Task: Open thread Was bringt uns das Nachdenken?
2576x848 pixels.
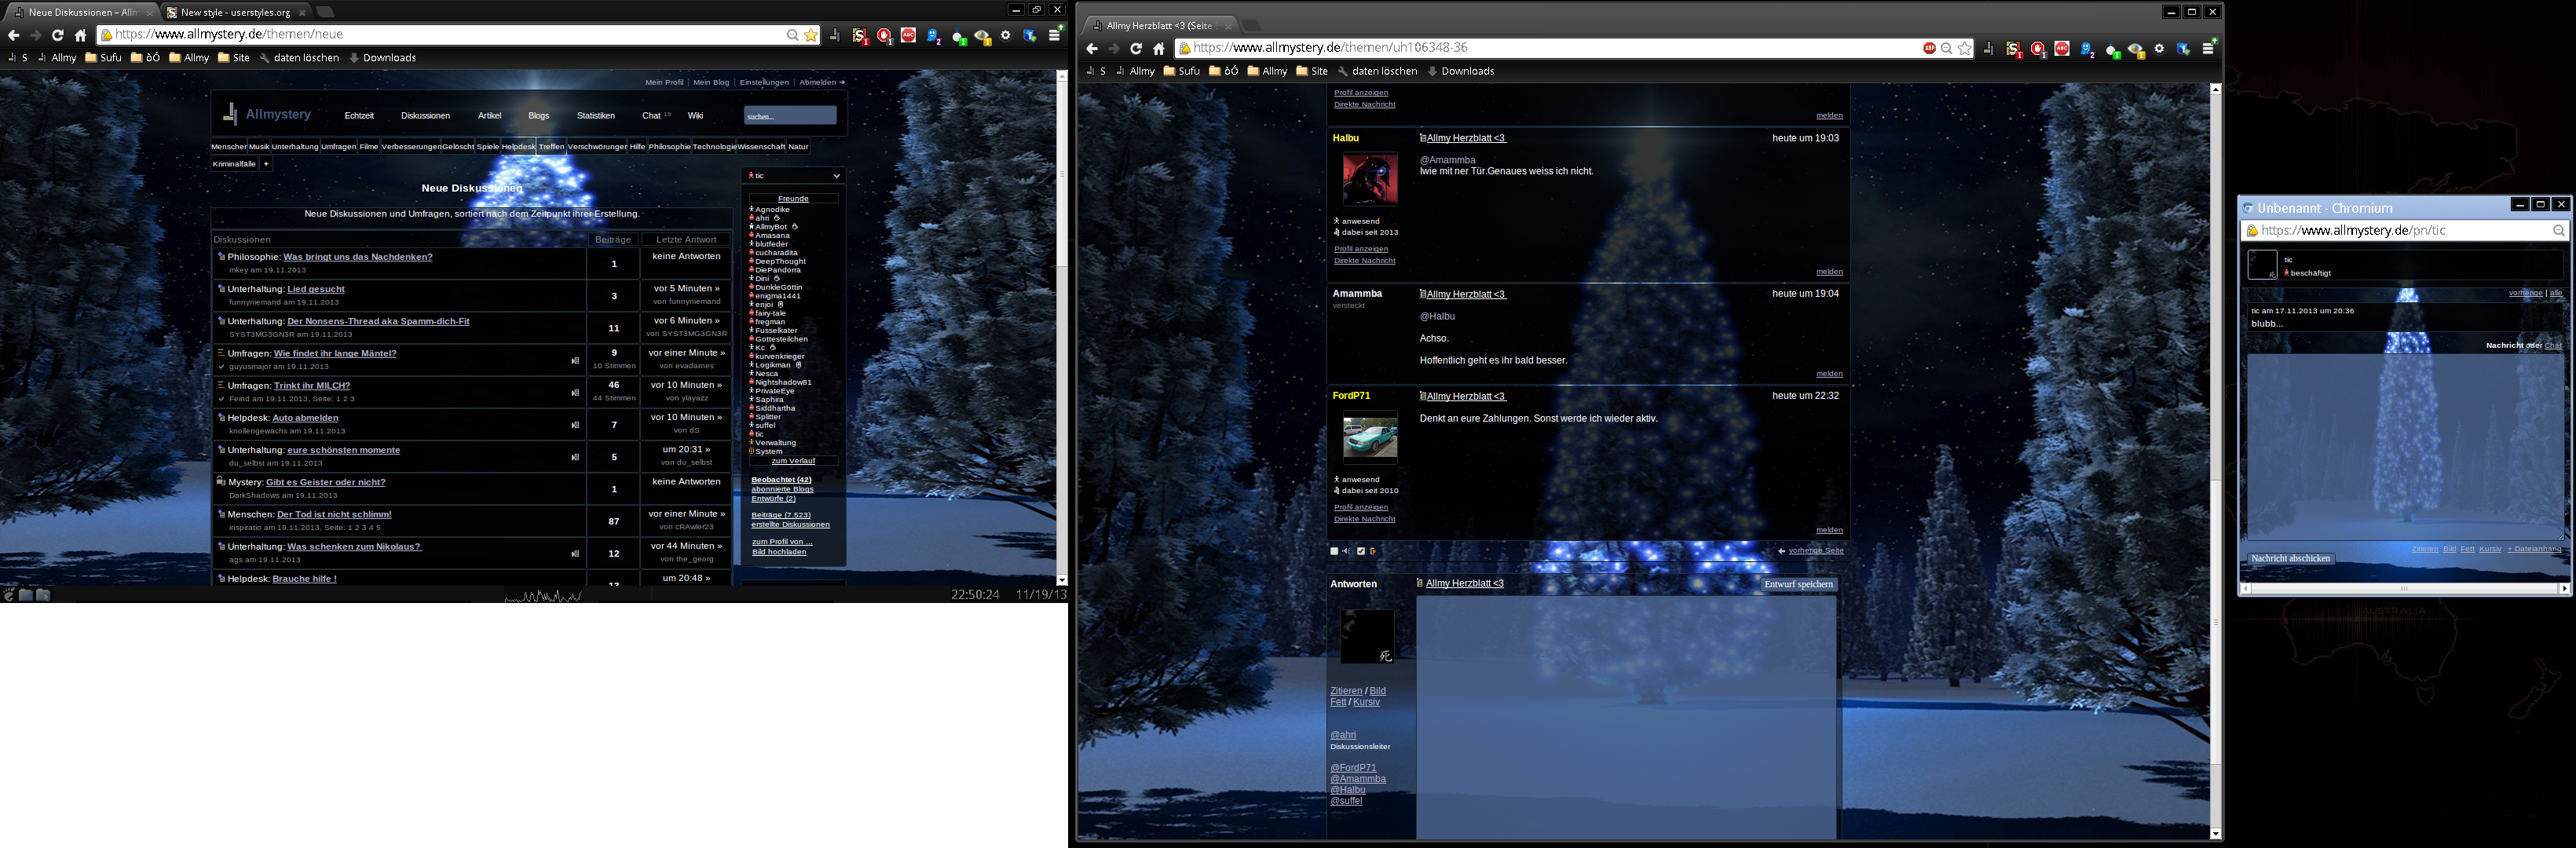Action: [358, 257]
